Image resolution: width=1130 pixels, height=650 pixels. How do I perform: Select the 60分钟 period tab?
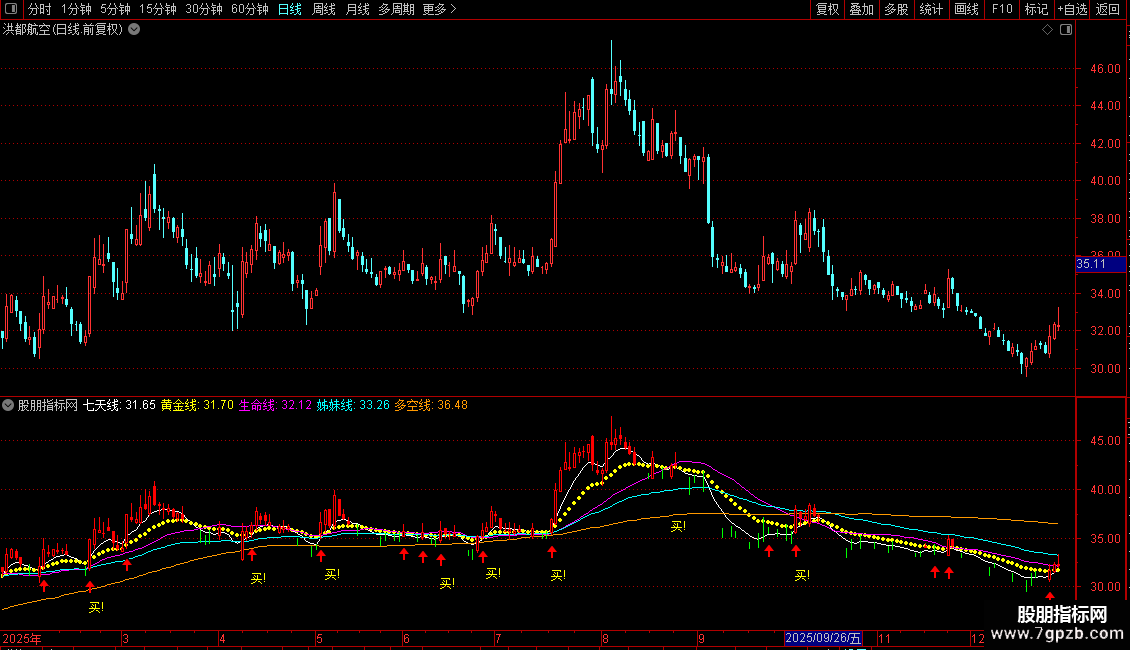249,10
